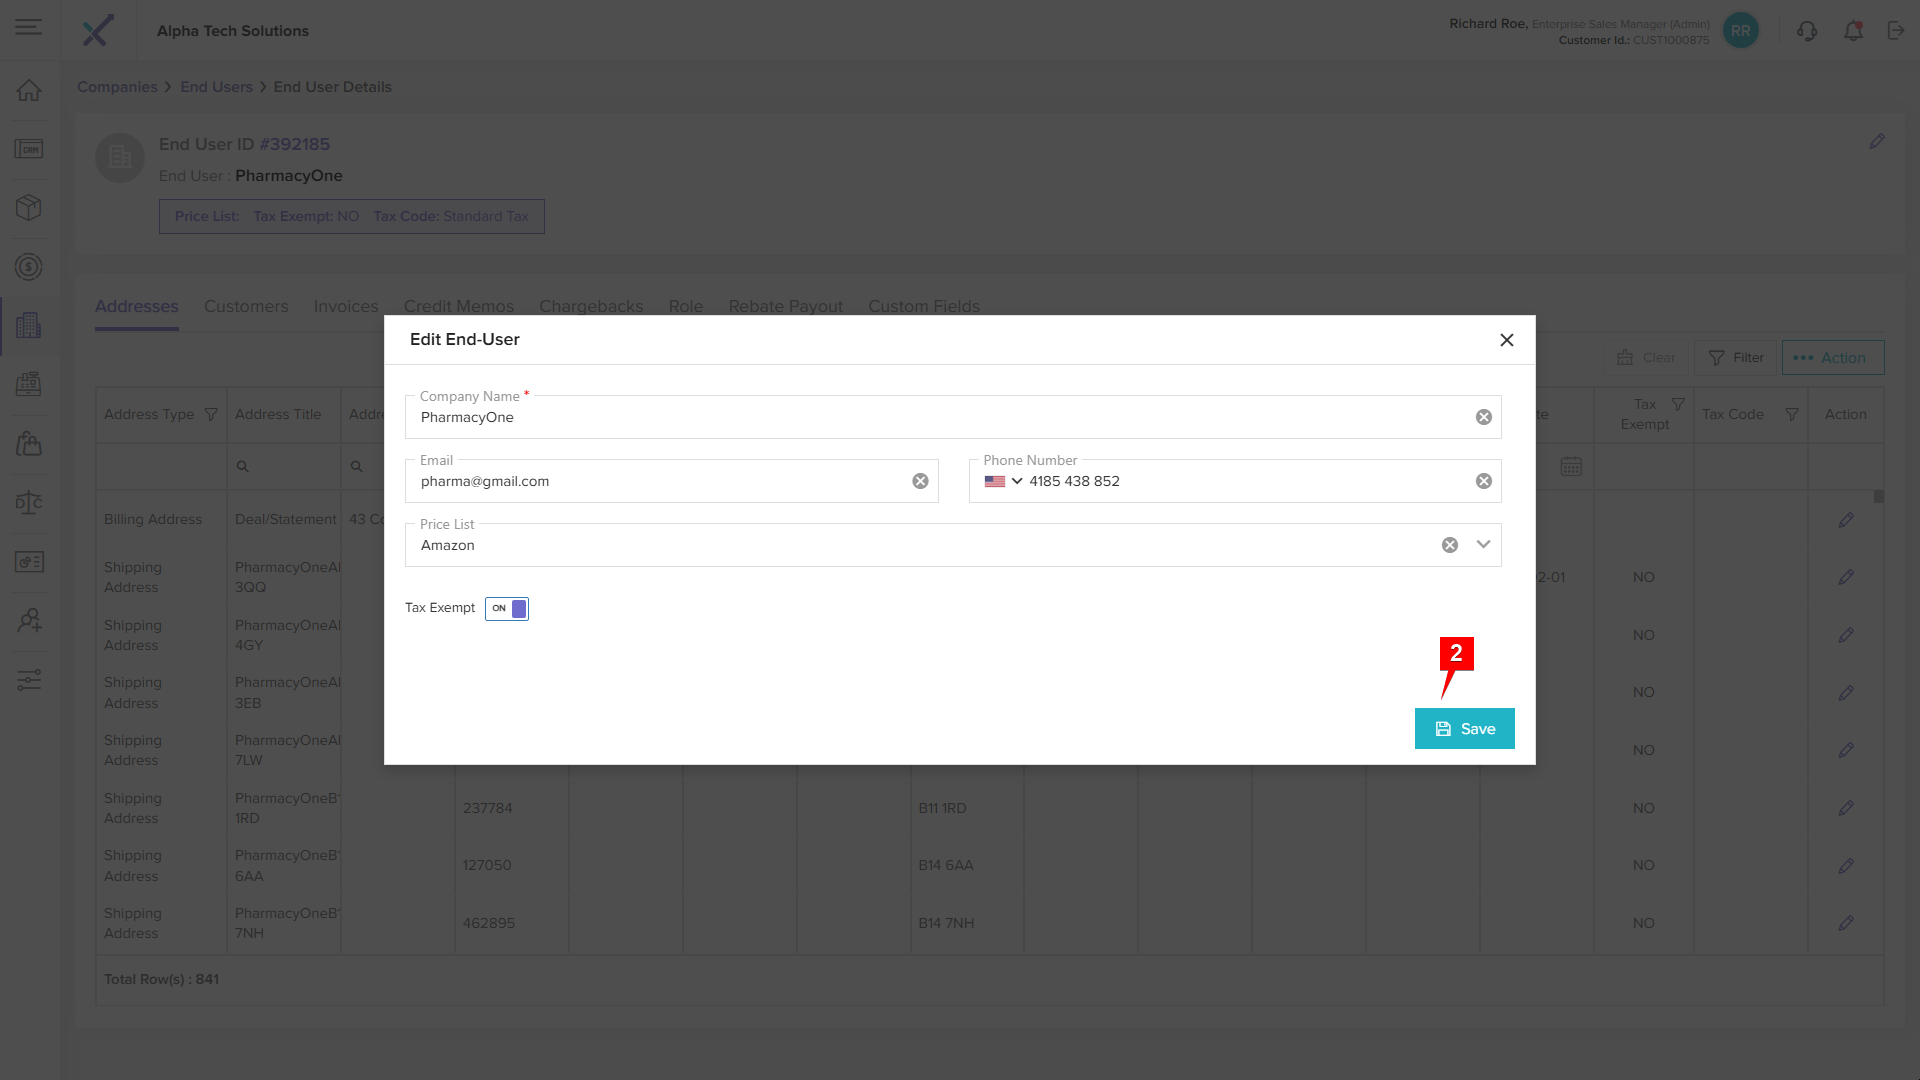Viewport: 1920px width, 1080px height.
Task: Open the hamburger menu icon
Action: [x=29, y=28]
